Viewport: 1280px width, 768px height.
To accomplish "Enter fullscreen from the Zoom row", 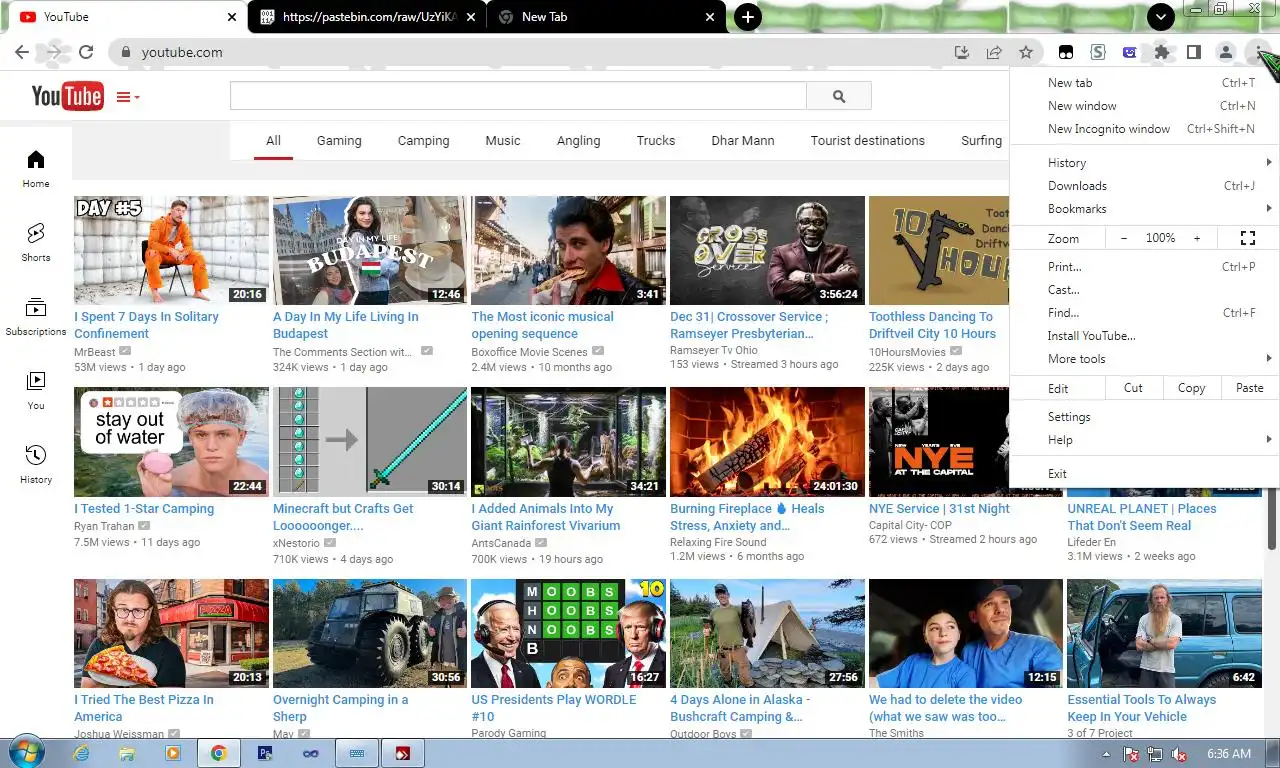I will 1247,238.
